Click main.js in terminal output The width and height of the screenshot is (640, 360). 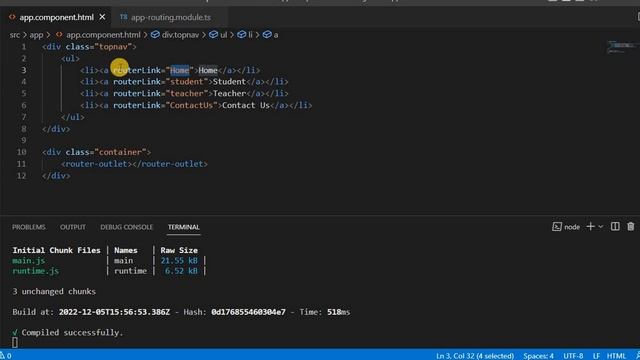coord(29,260)
